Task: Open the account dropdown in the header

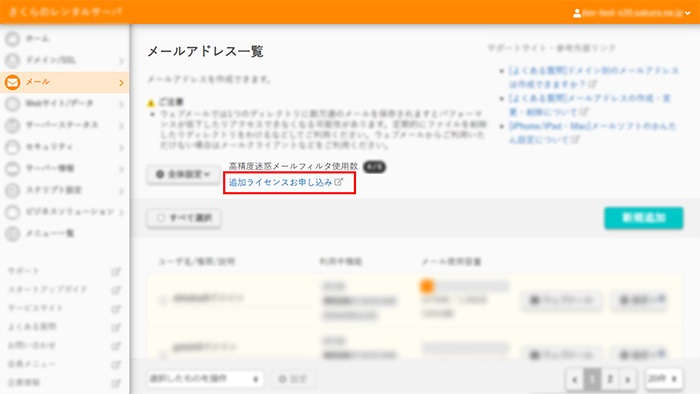Action: tap(632, 13)
